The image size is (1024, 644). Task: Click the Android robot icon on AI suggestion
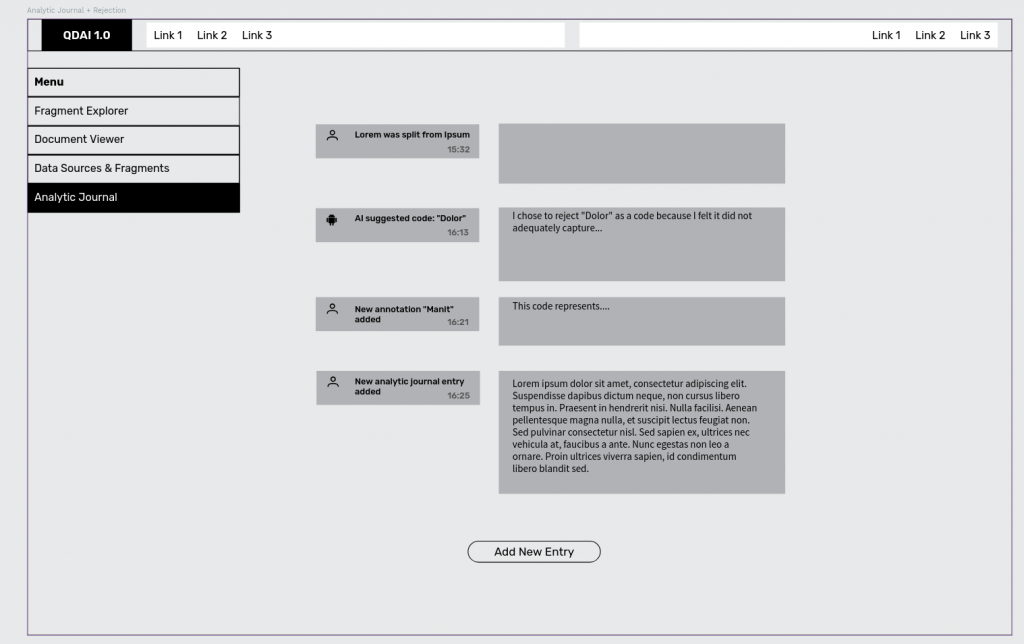[332, 219]
